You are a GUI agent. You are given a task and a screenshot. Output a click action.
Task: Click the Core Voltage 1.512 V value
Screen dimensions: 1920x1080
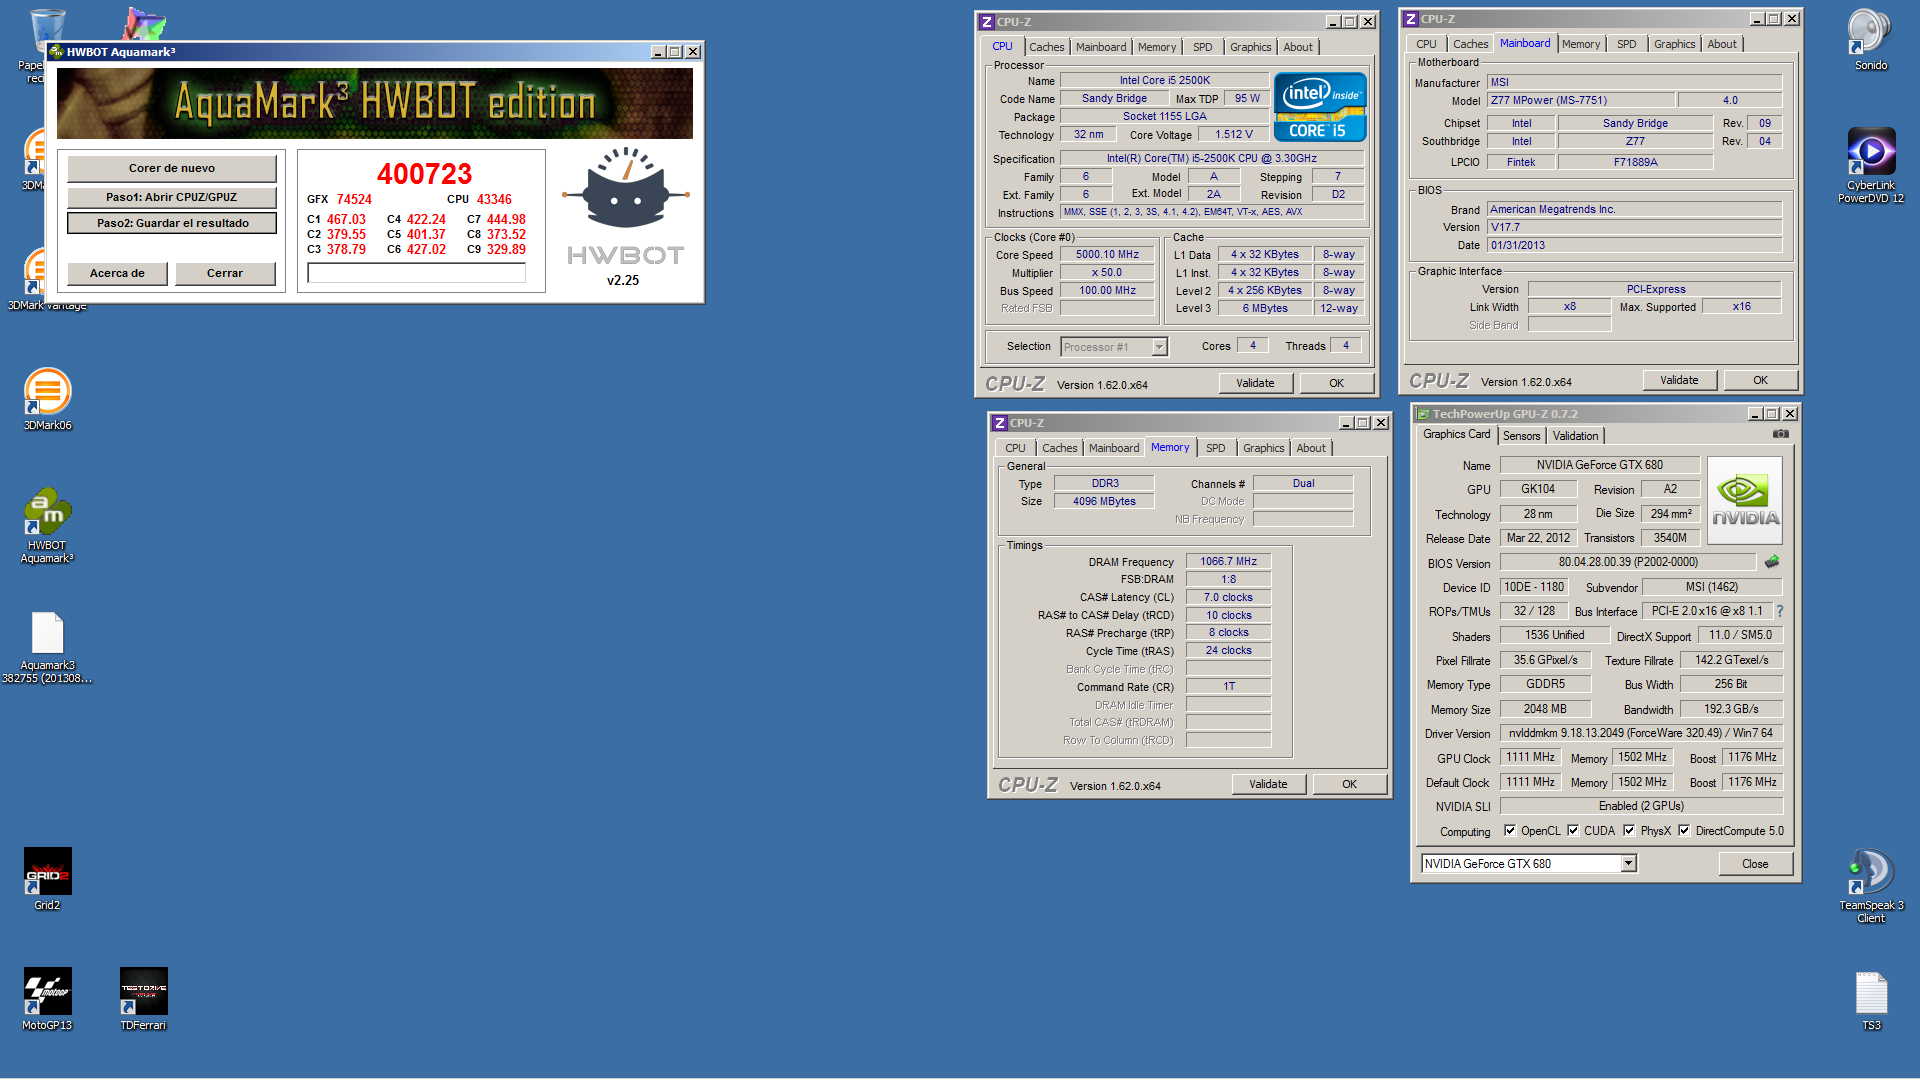click(1233, 134)
